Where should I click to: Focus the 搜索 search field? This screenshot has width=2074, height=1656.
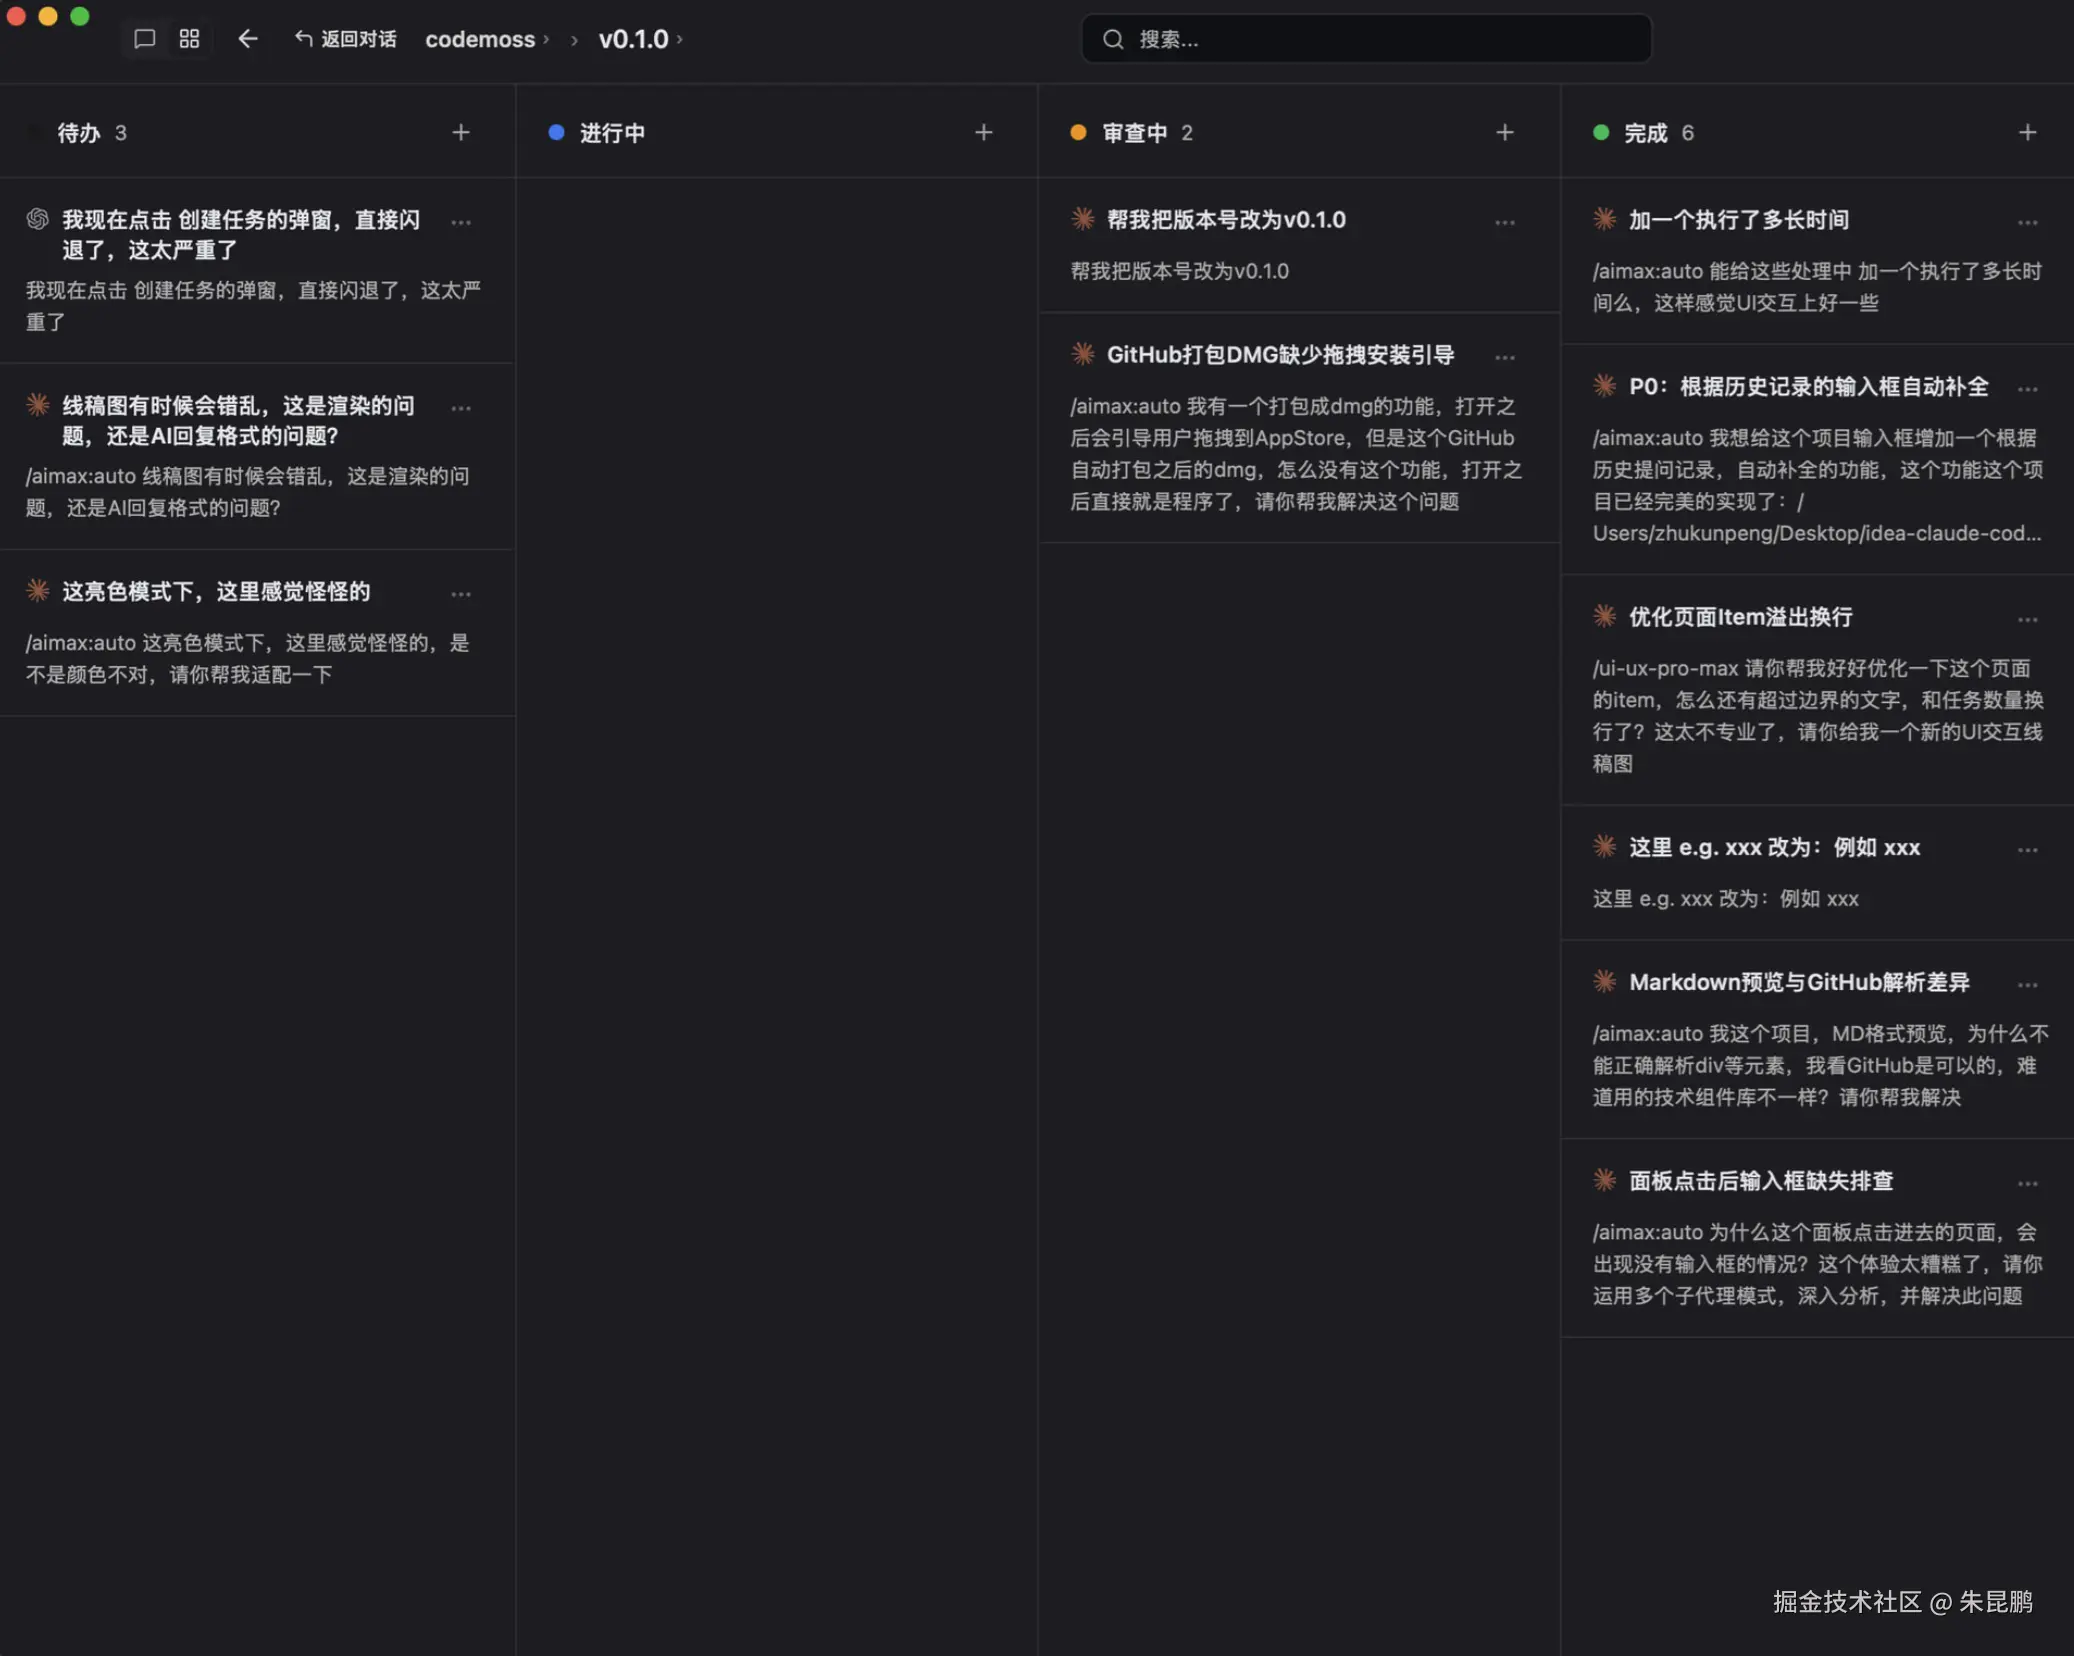1366,39
